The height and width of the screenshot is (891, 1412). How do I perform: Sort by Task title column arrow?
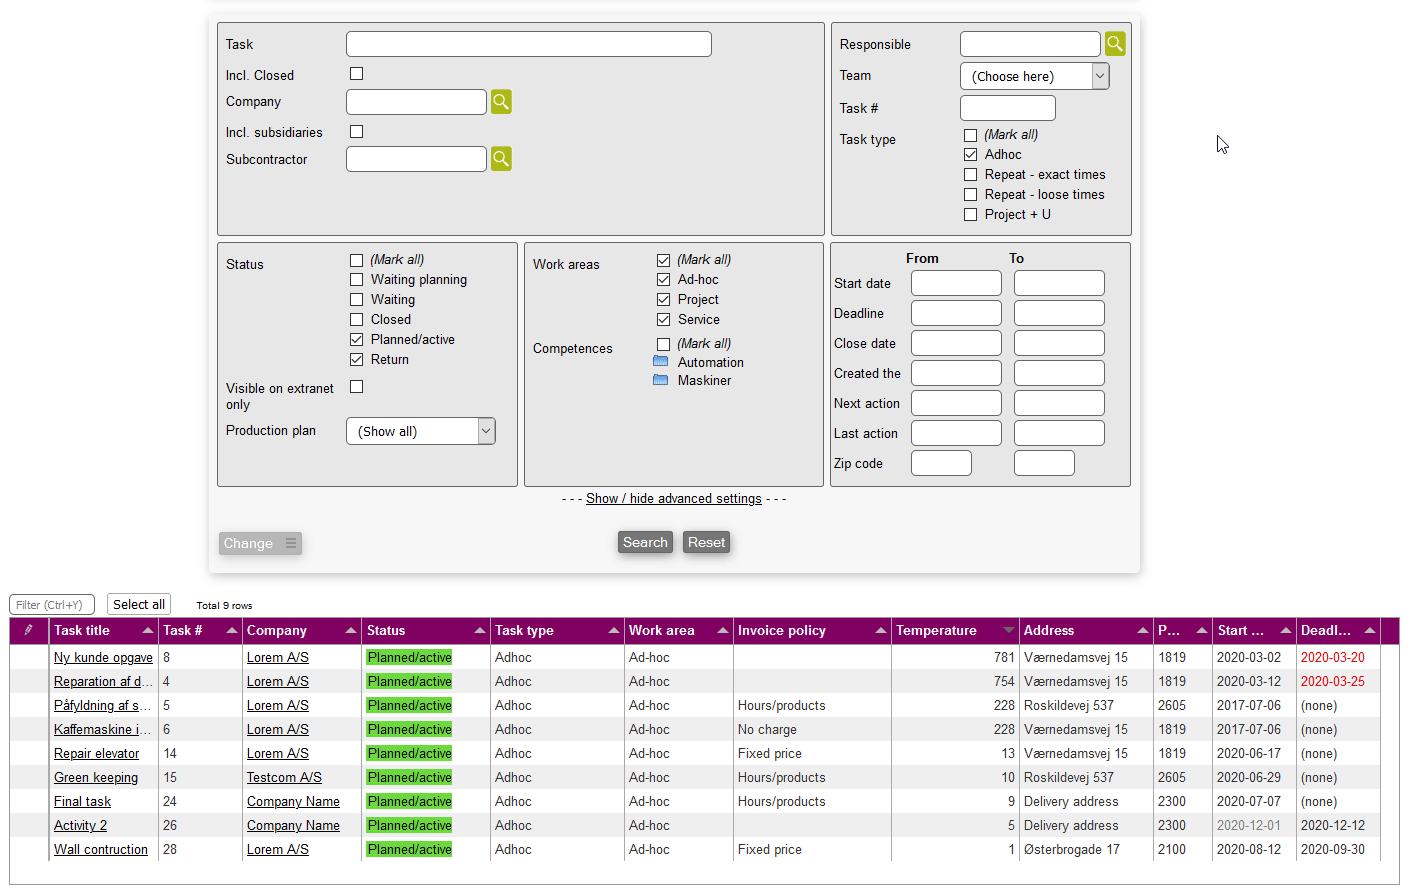click(x=148, y=631)
